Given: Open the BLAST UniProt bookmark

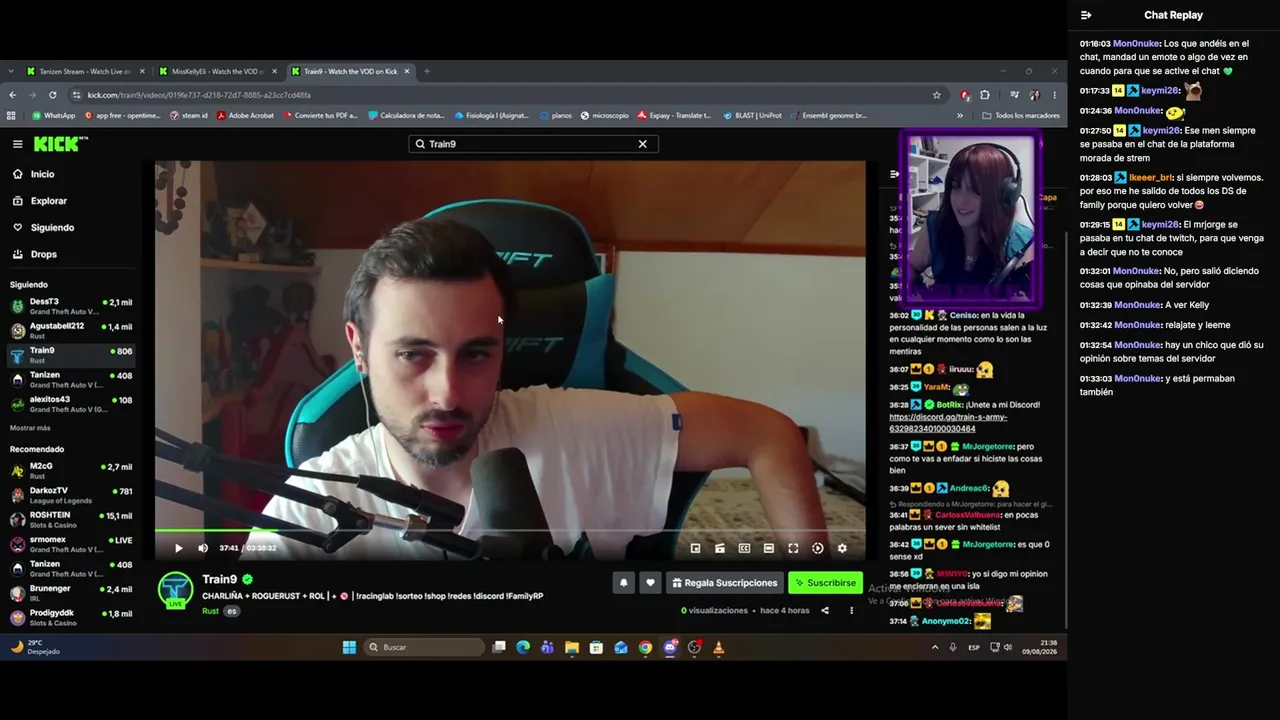Looking at the screenshot, I should [x=752, y=116].
